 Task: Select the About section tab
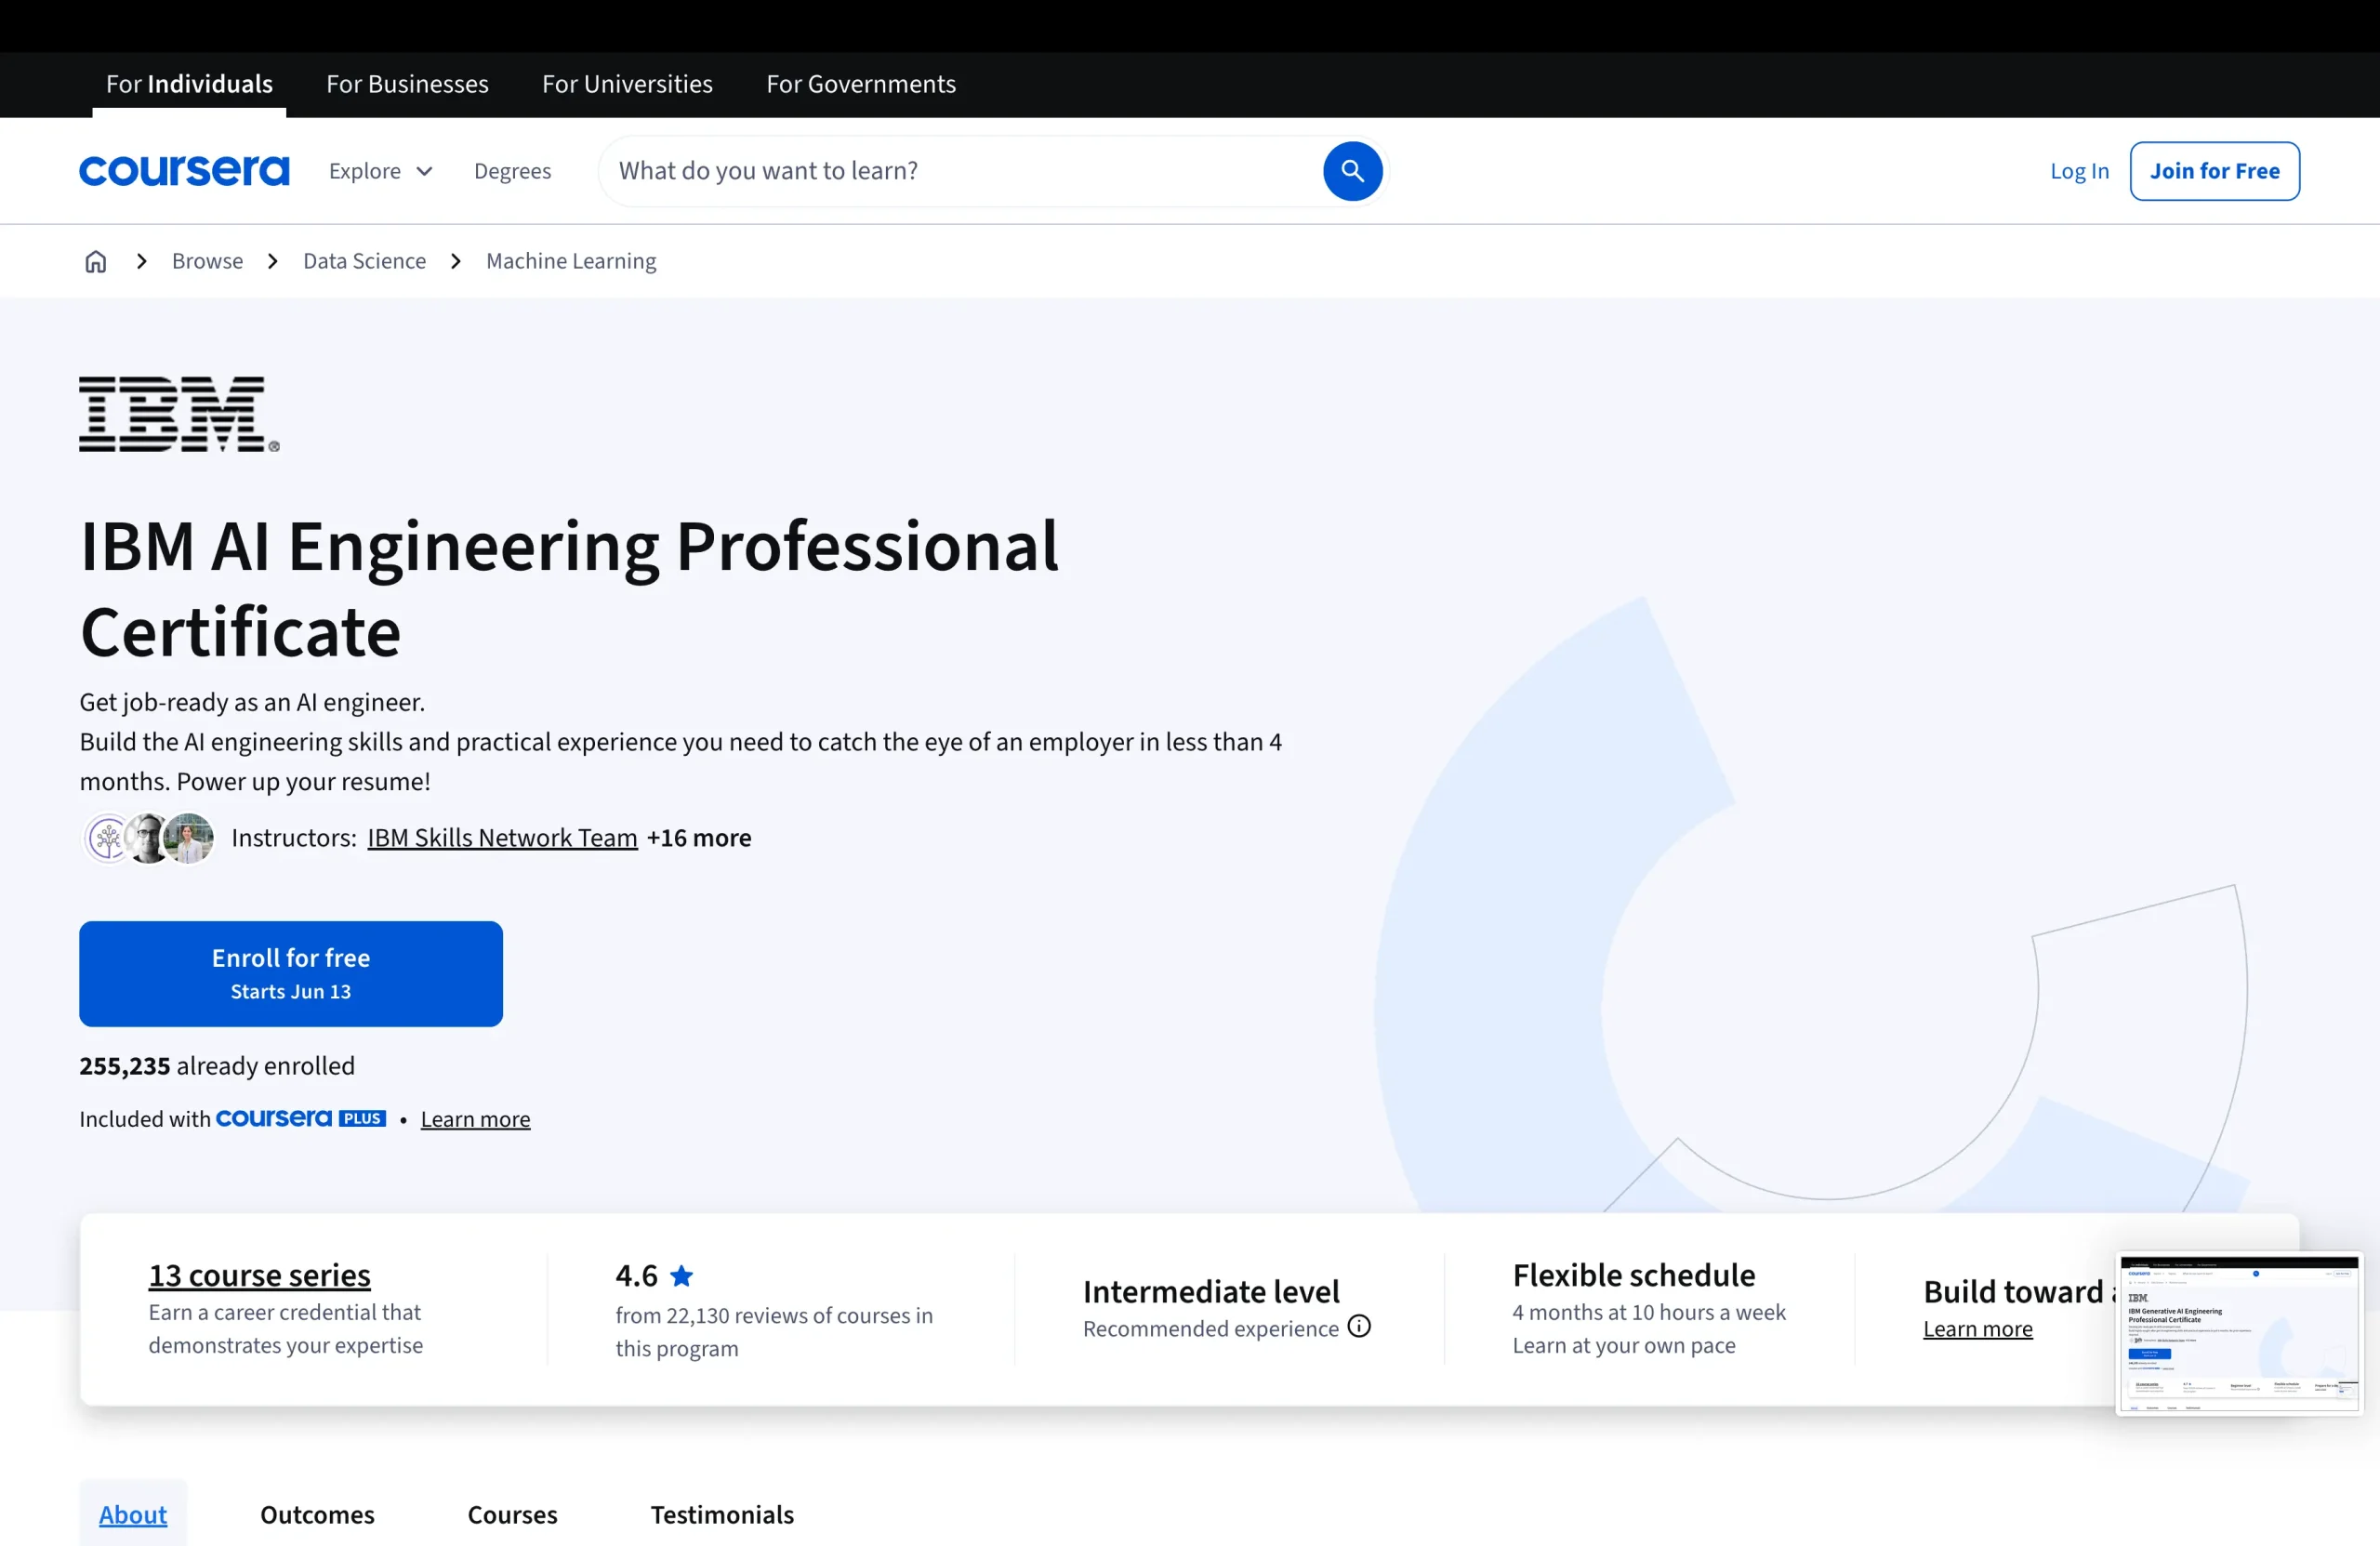click(133, 1513)
